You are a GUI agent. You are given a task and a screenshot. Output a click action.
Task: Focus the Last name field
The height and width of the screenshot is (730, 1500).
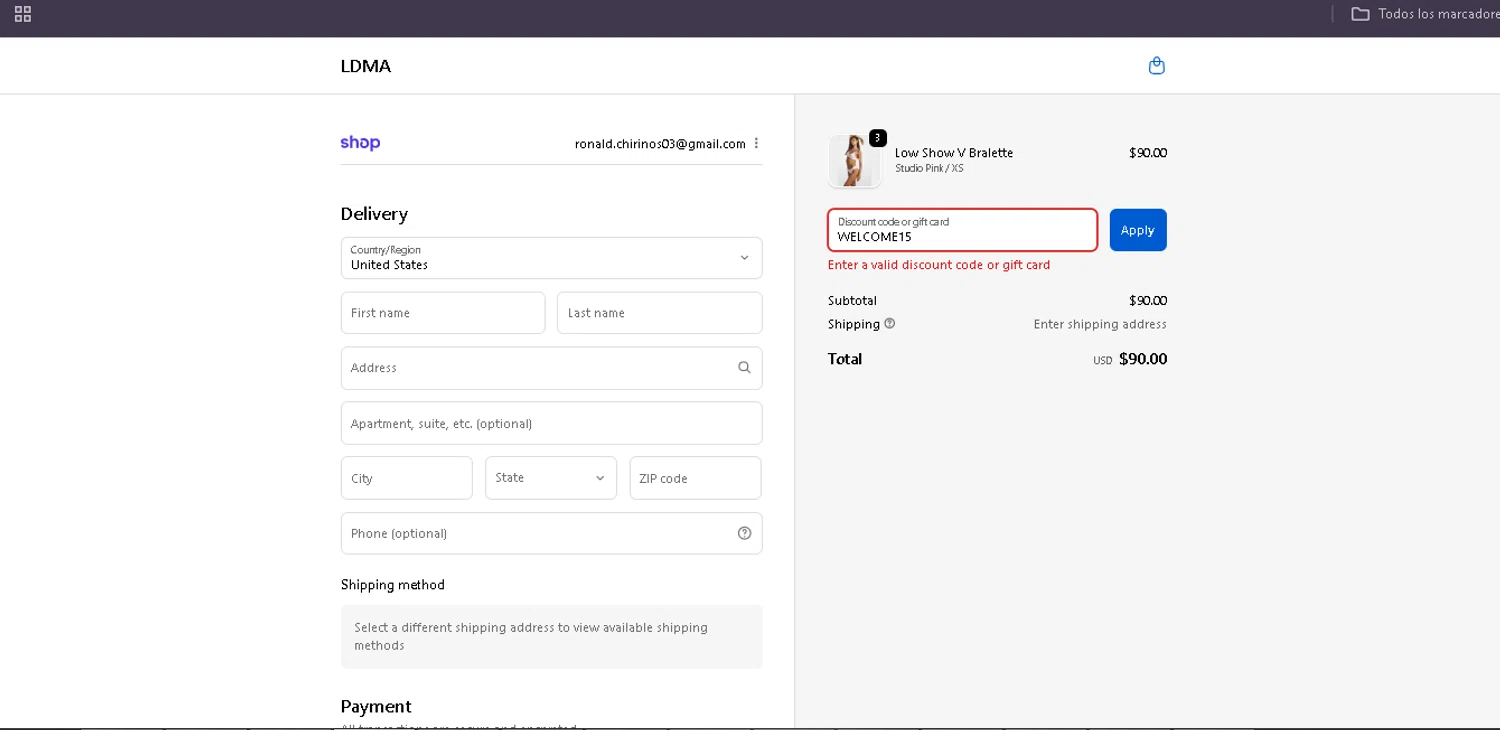coord(660,313)
